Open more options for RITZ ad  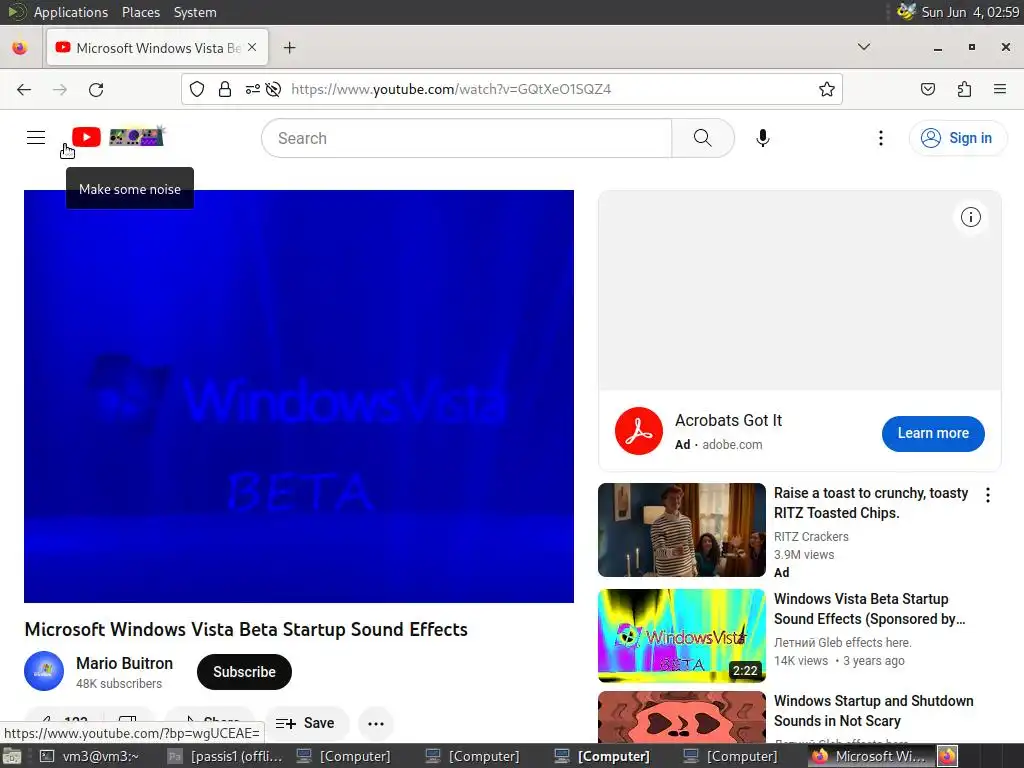(x=987, y=495)
